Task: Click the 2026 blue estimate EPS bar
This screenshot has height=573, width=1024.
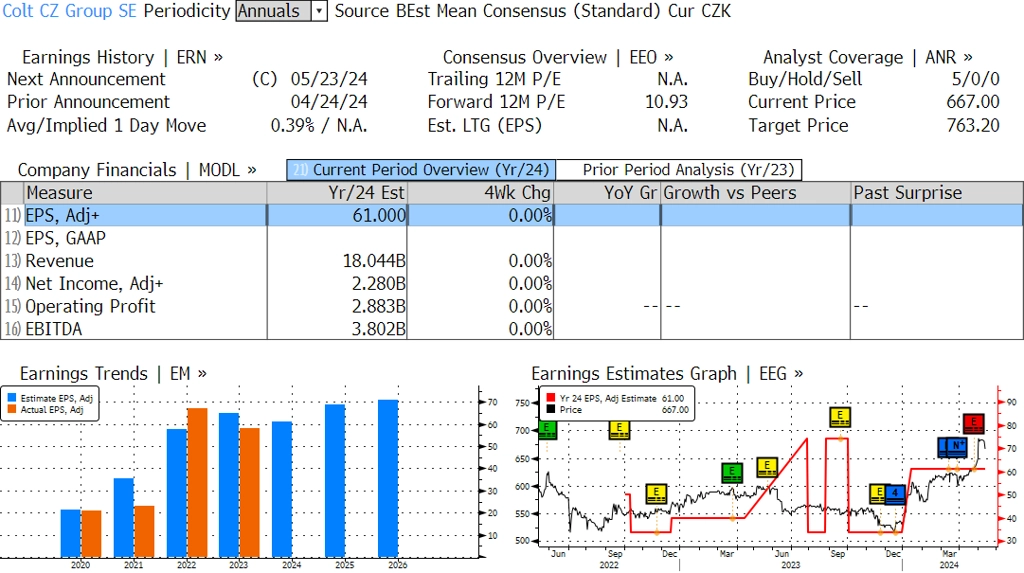Action: point(388,479)
